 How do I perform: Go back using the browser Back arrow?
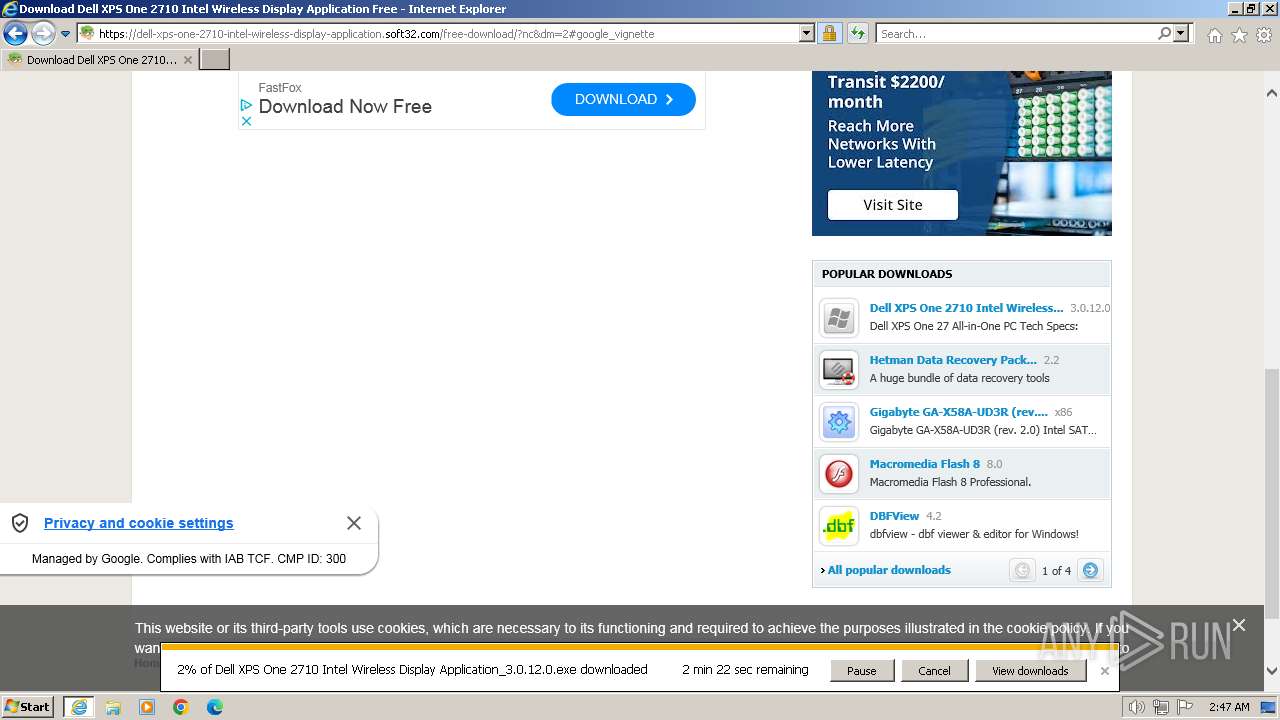point(15,33)
